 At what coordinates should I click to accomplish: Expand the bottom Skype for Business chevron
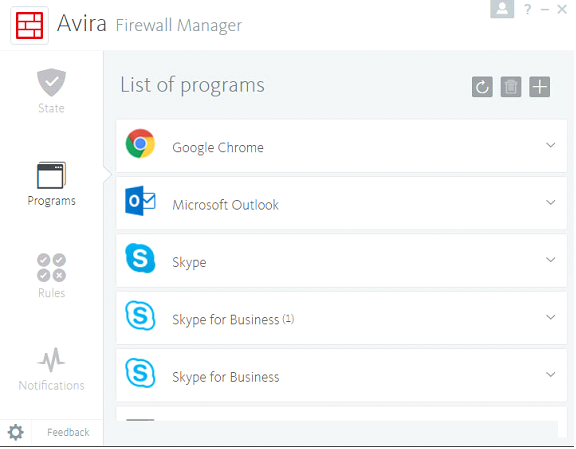(551, 374)
